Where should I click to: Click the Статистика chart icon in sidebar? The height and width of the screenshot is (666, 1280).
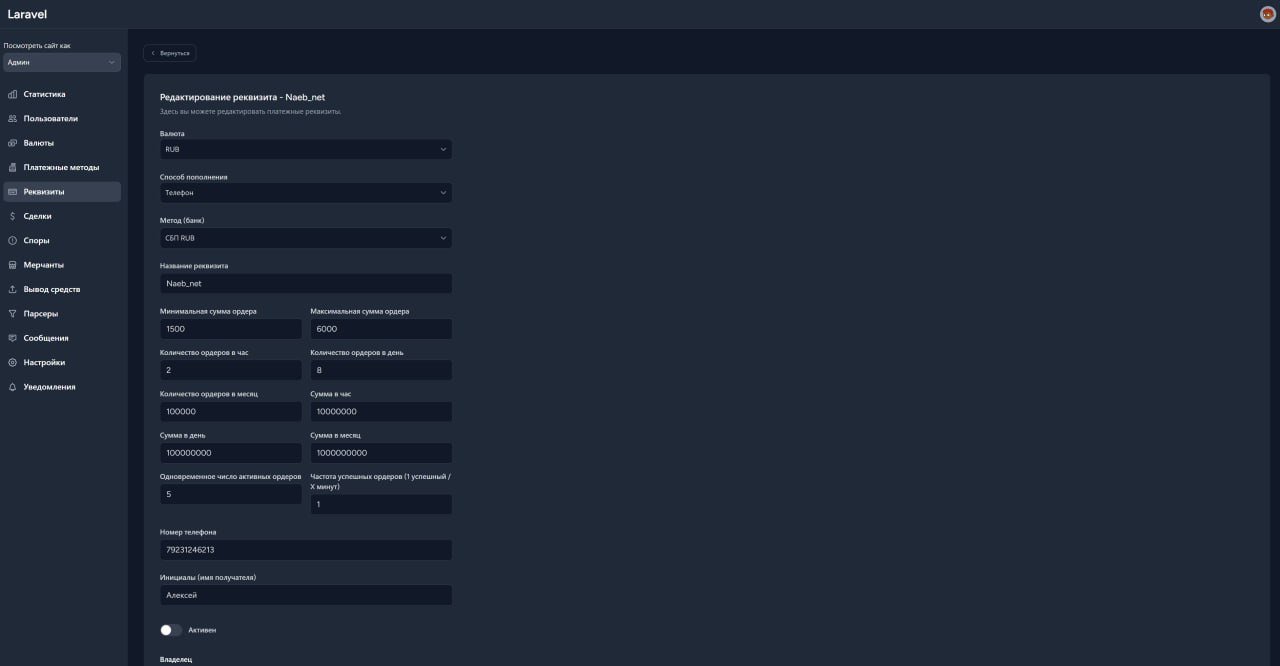(x=12, y=94)
